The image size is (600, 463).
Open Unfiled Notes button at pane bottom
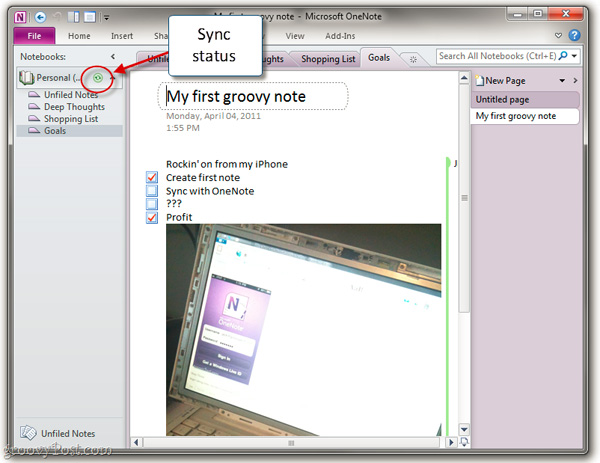click(58, 433)
